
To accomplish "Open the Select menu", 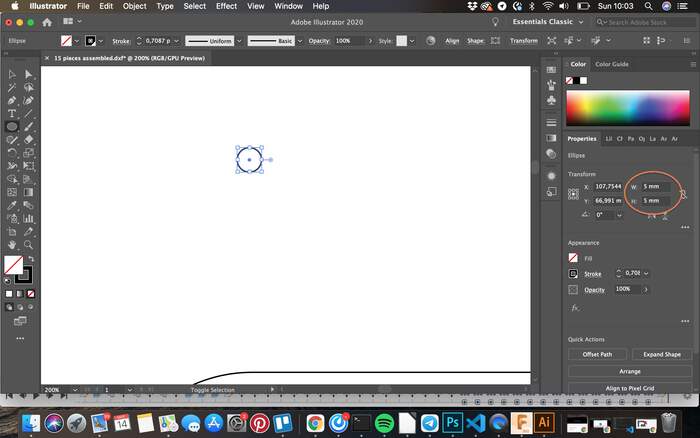I will 195,6.
